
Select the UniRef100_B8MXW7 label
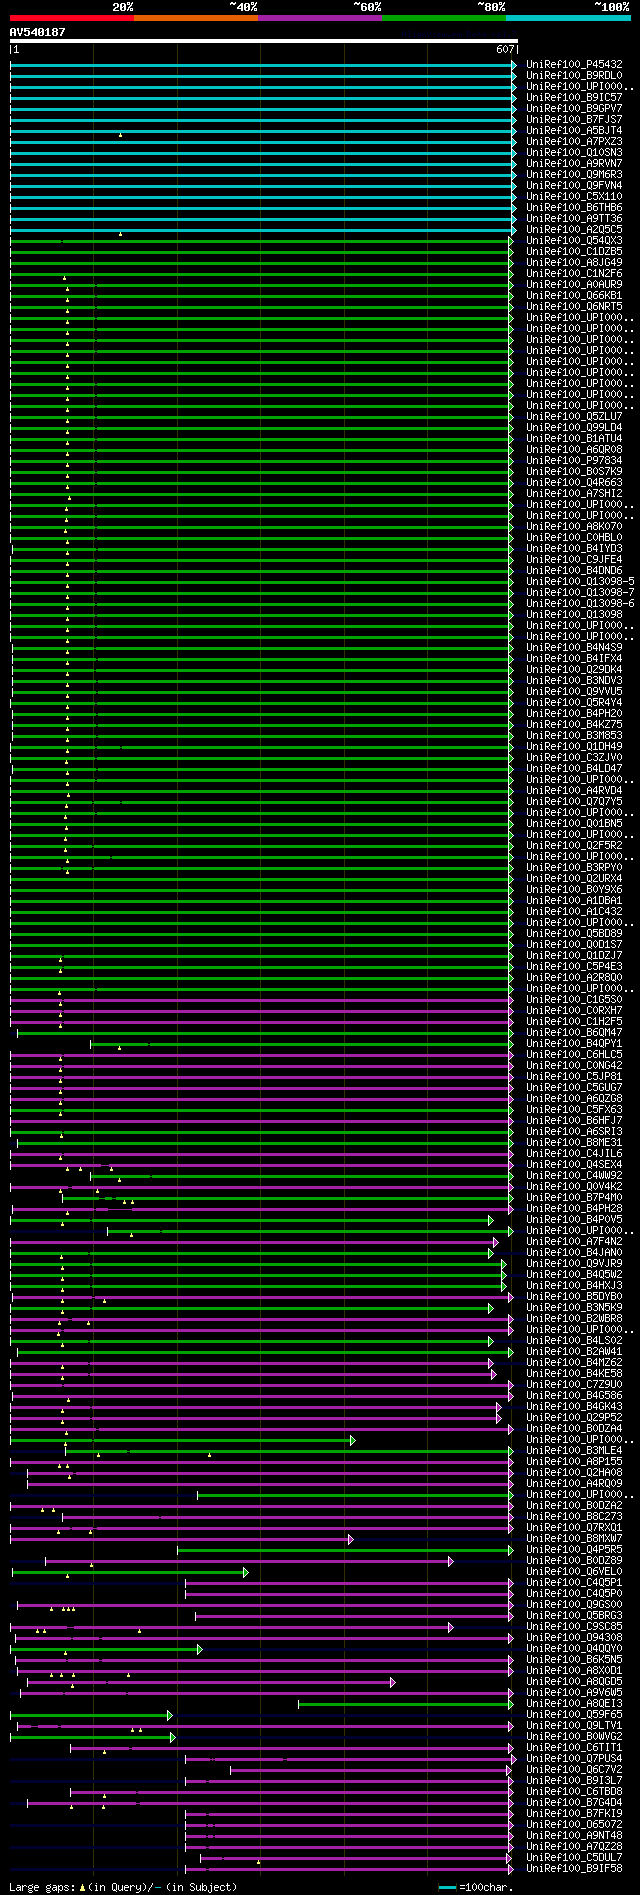tap(574, 1538)
